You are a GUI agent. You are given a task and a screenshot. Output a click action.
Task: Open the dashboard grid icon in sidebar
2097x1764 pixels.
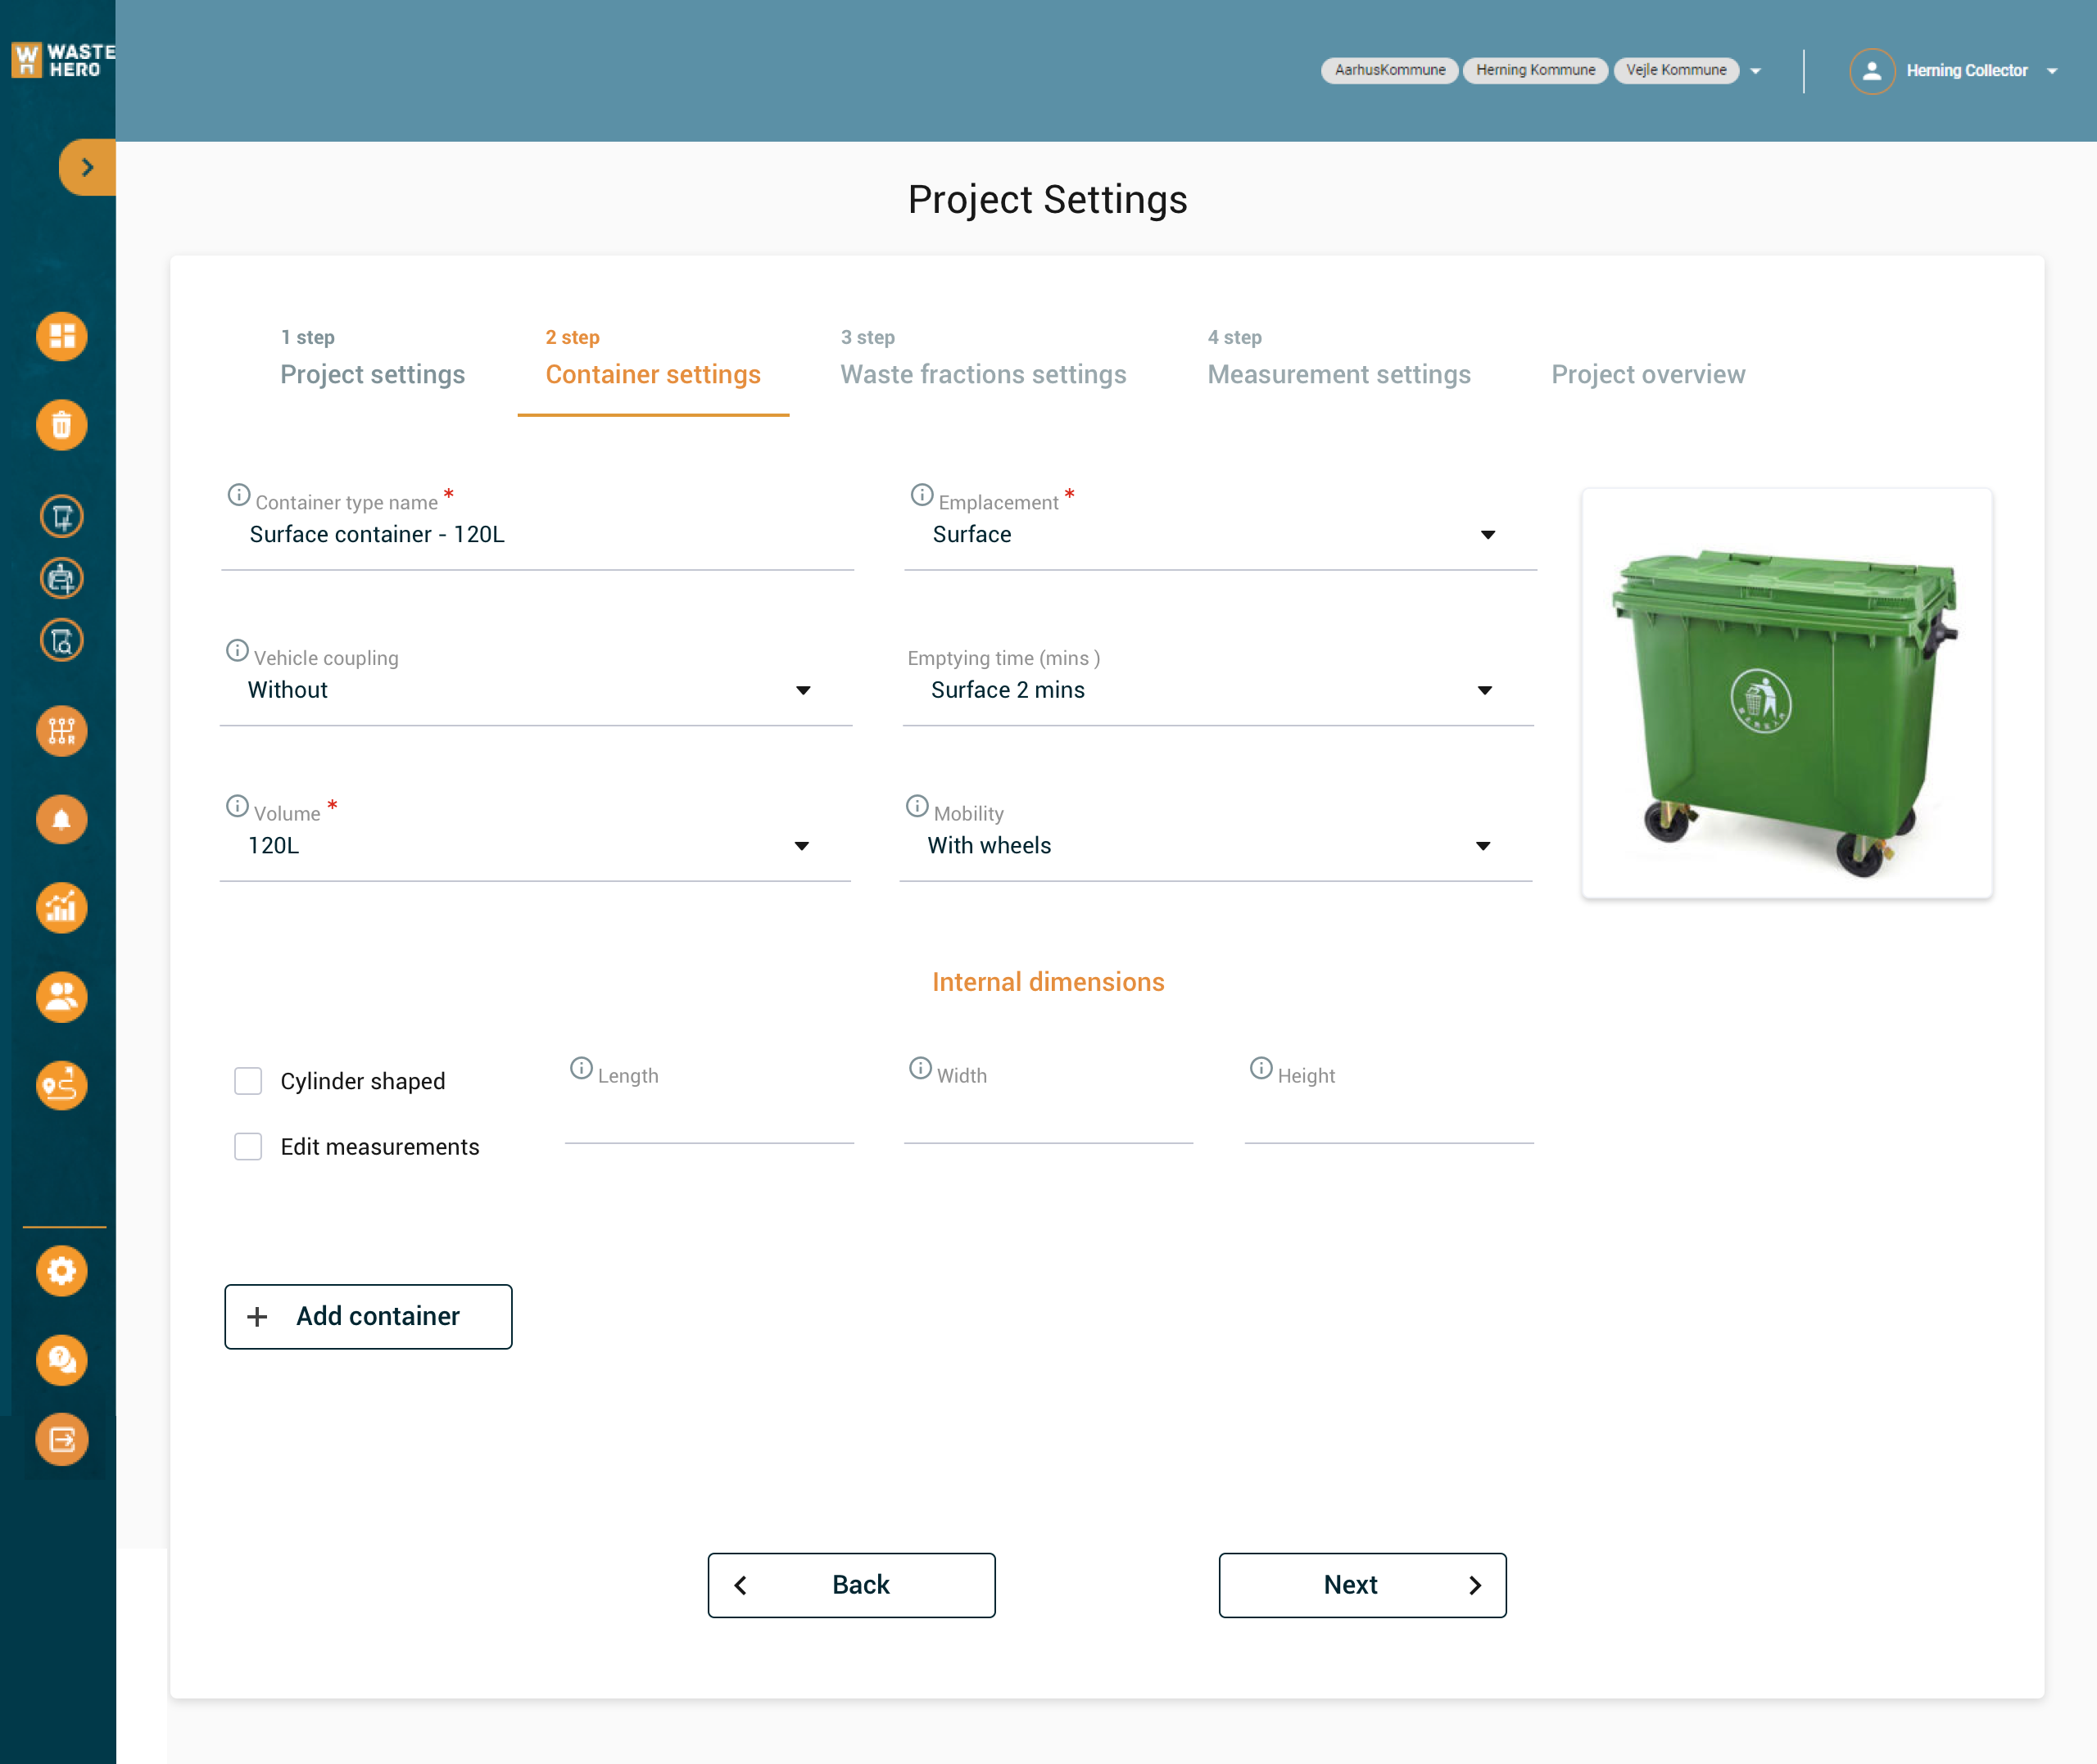coord(61,337)
